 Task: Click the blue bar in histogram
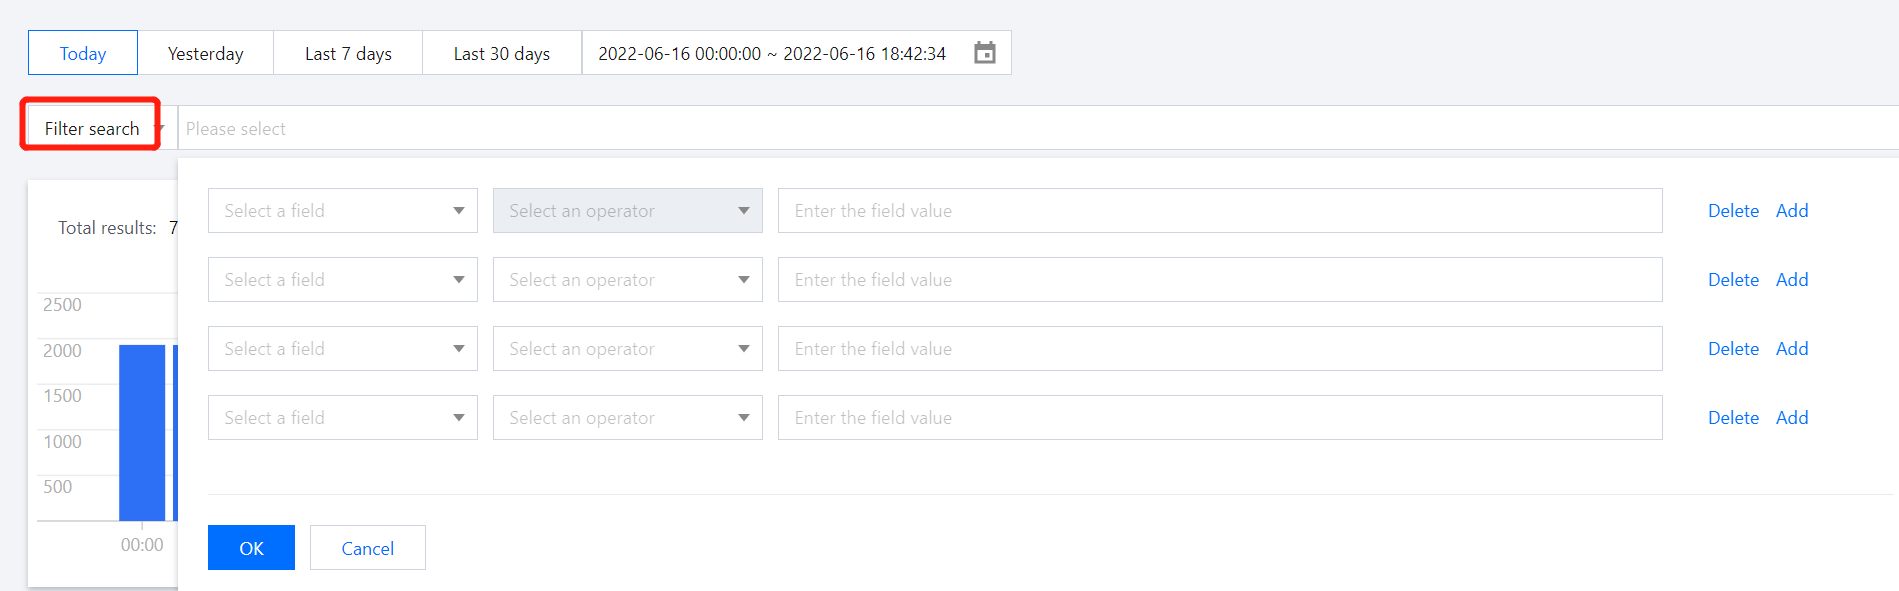click(x=142, y=433)
